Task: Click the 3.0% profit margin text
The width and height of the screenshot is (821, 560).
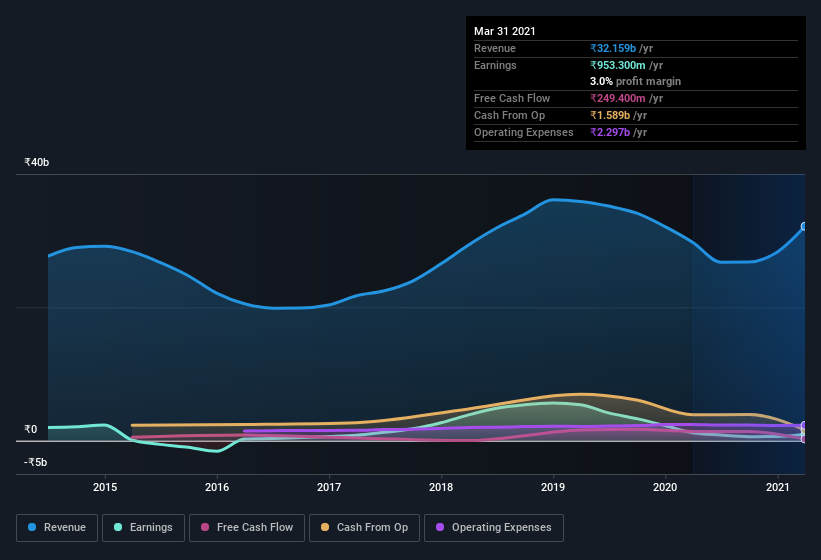Action: [636, 81]
